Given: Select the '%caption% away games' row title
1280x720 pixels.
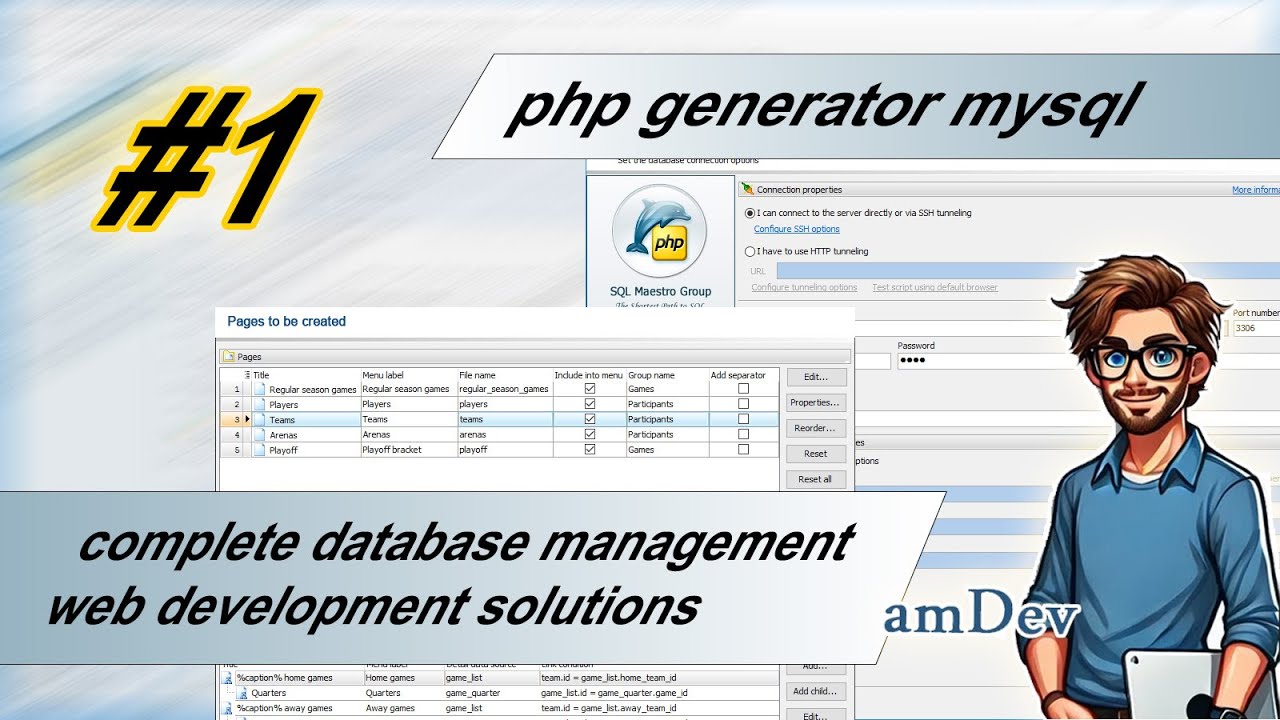Looking at the screenshot, I should tap(285, 708).
